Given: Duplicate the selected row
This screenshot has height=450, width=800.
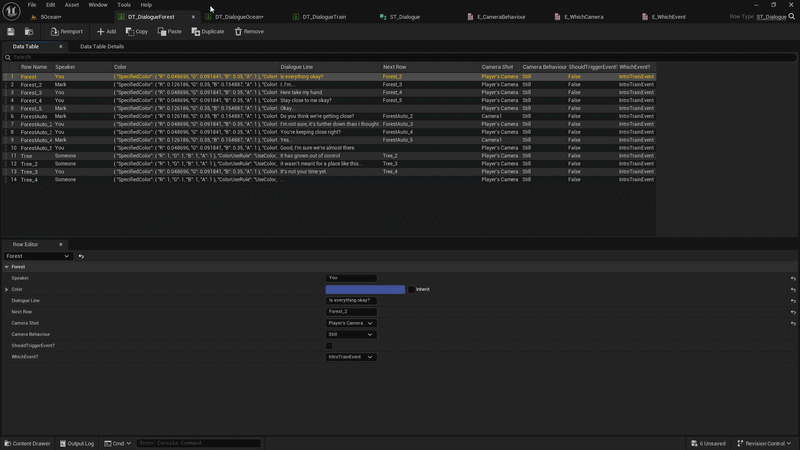Looking at the screenshot, I should (208, 31).
